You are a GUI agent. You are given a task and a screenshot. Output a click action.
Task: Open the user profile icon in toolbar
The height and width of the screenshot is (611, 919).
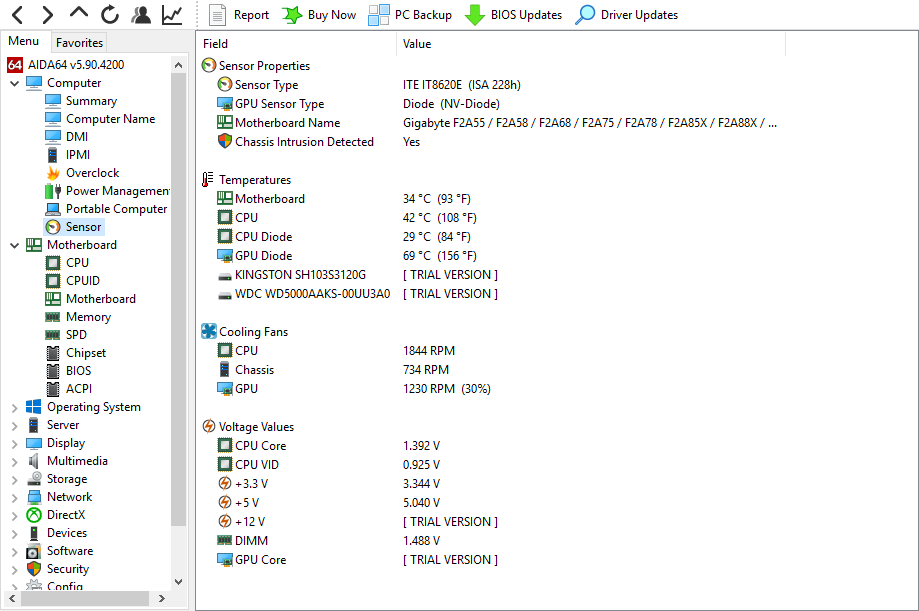point(141,15)
